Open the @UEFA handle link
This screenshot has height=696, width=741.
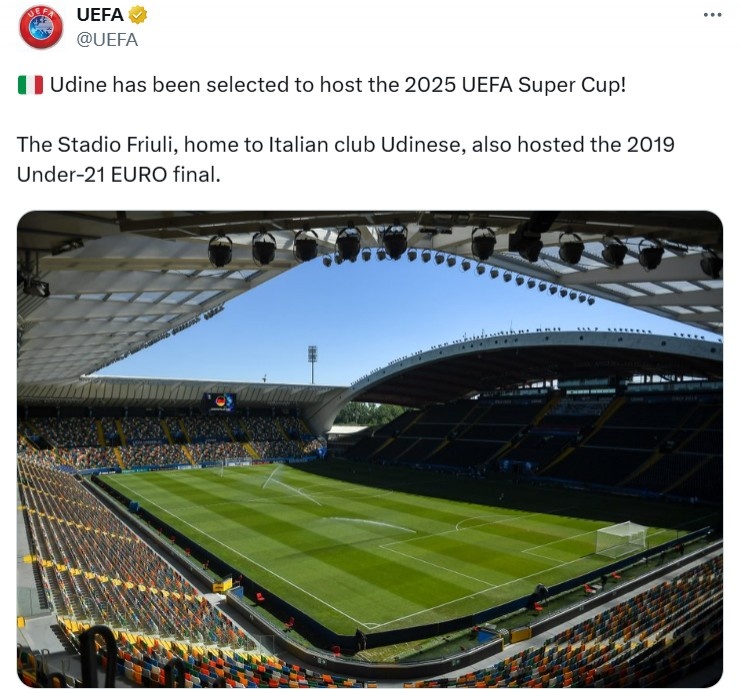click(x=108, y=39)
